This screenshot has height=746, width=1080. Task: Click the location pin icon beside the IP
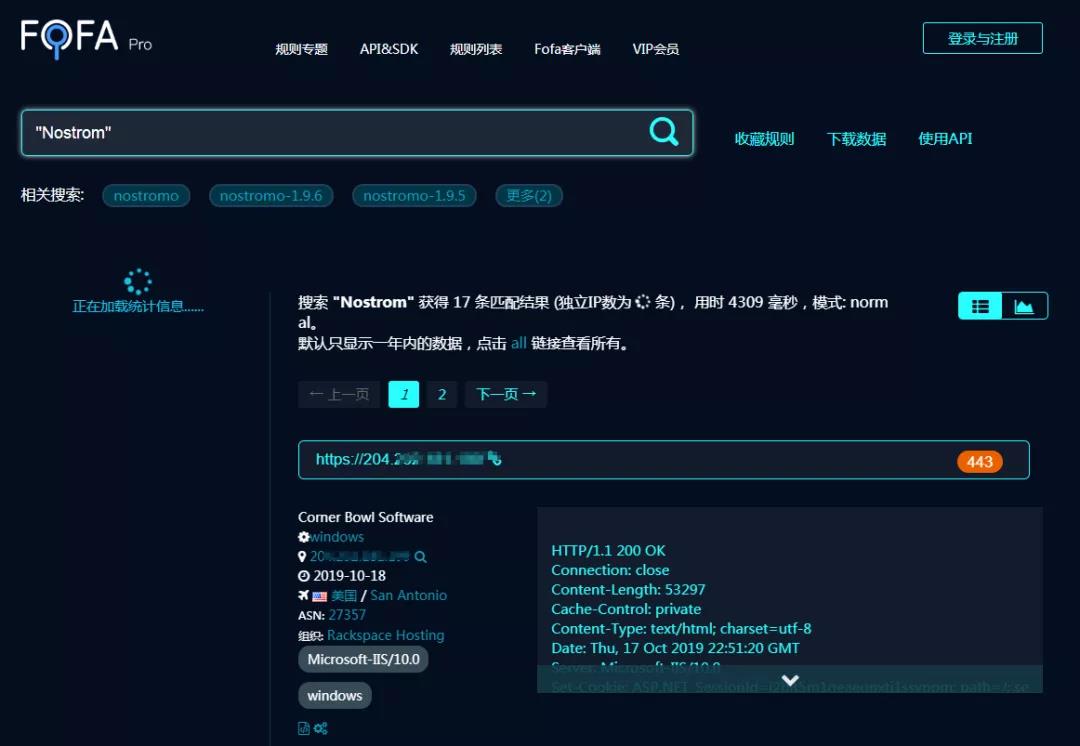(302, 557)
